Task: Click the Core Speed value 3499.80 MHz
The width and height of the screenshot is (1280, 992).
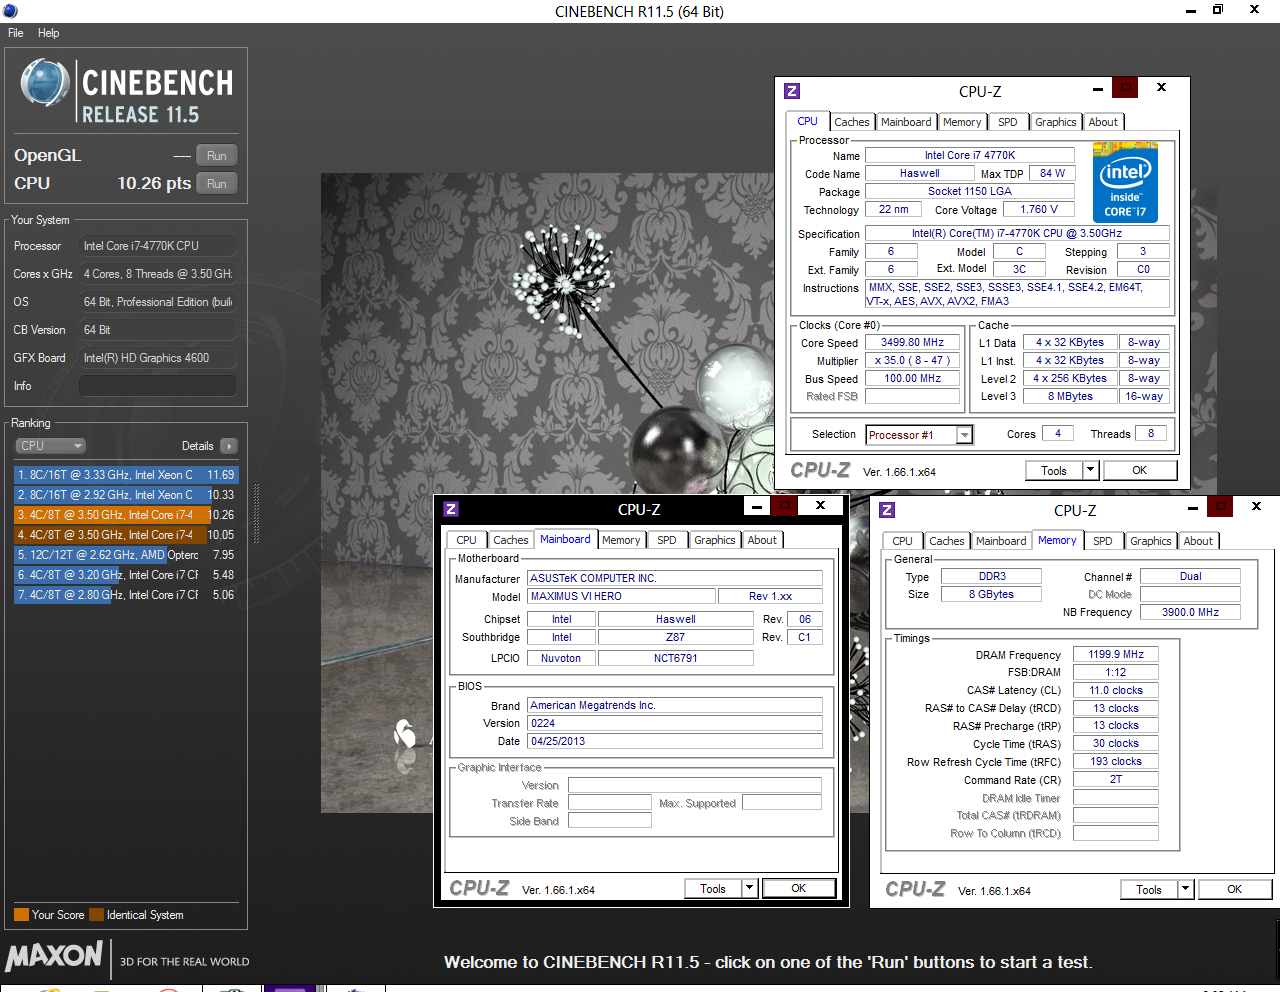Action: tap(913, 342)
